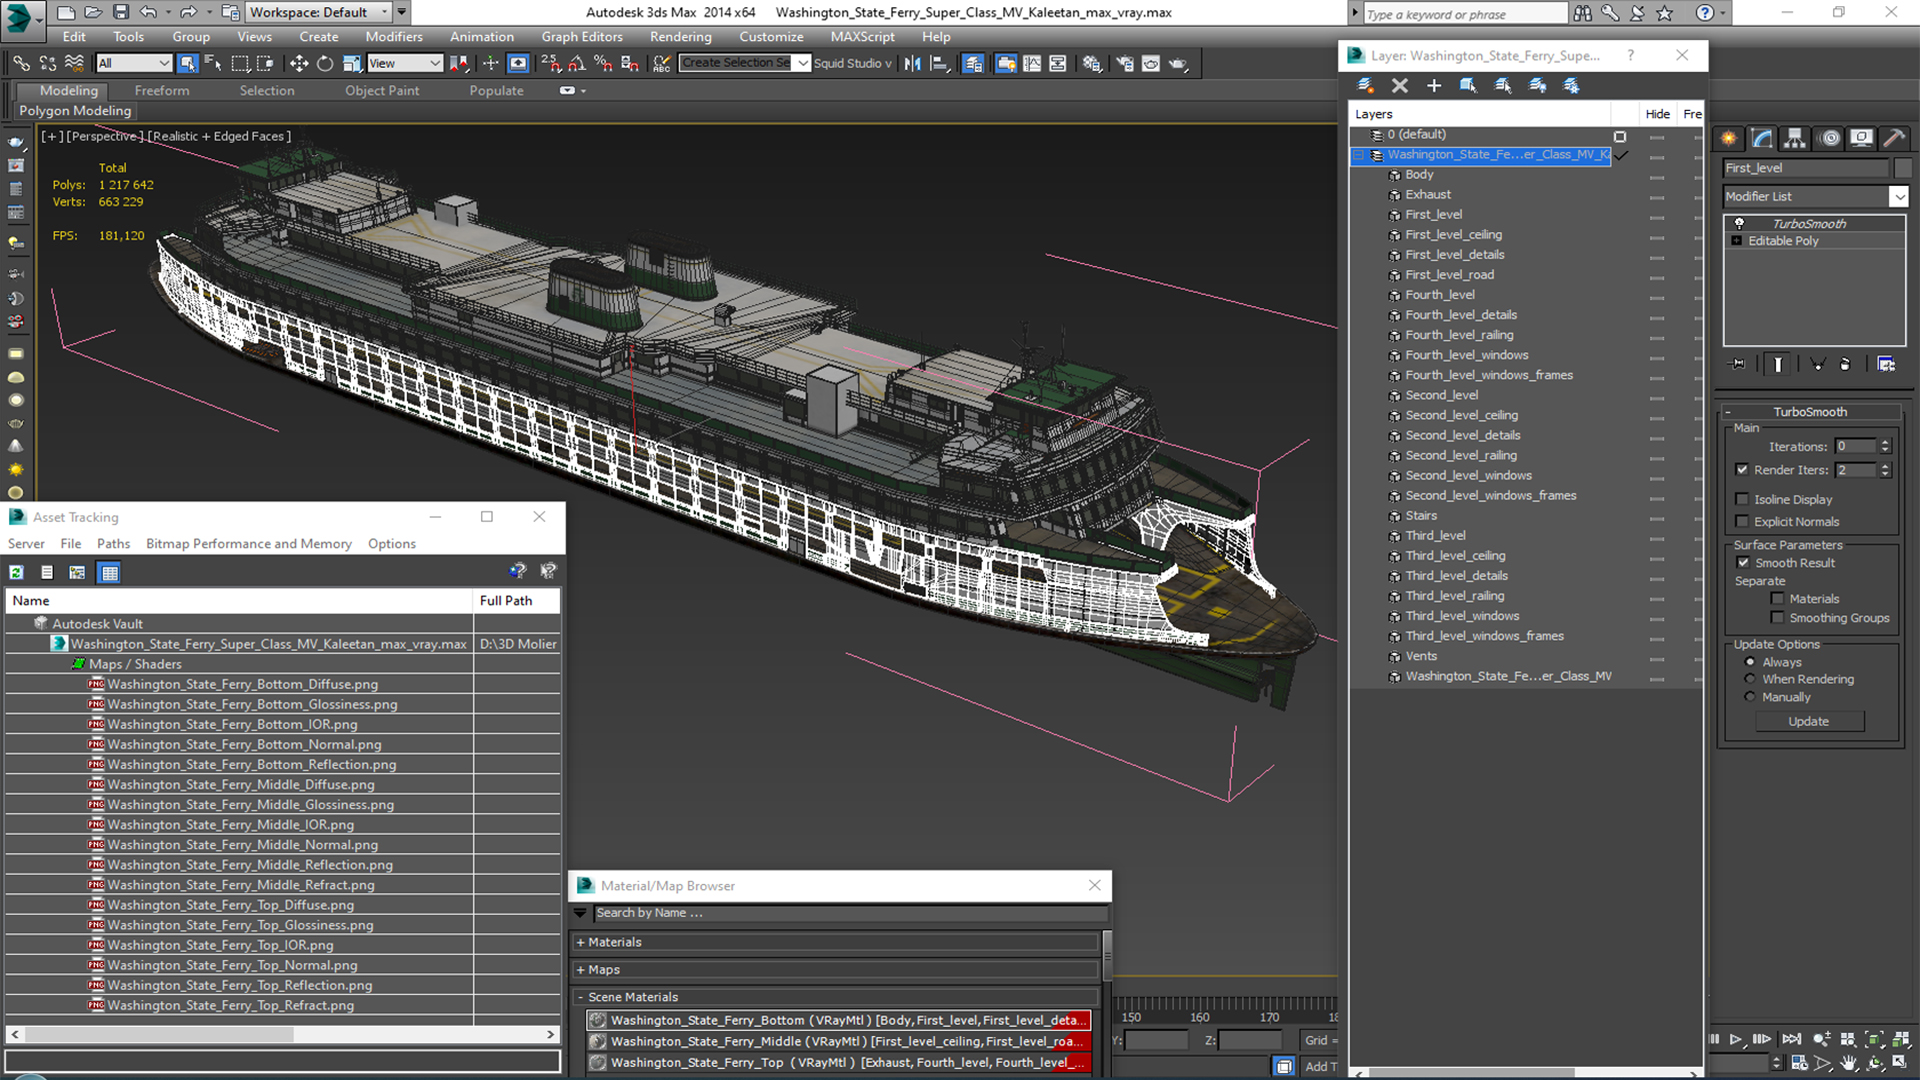Toggle Render Iters checkbox
Viewport: 1920px width, 1080px height.
pos(1742,470)
